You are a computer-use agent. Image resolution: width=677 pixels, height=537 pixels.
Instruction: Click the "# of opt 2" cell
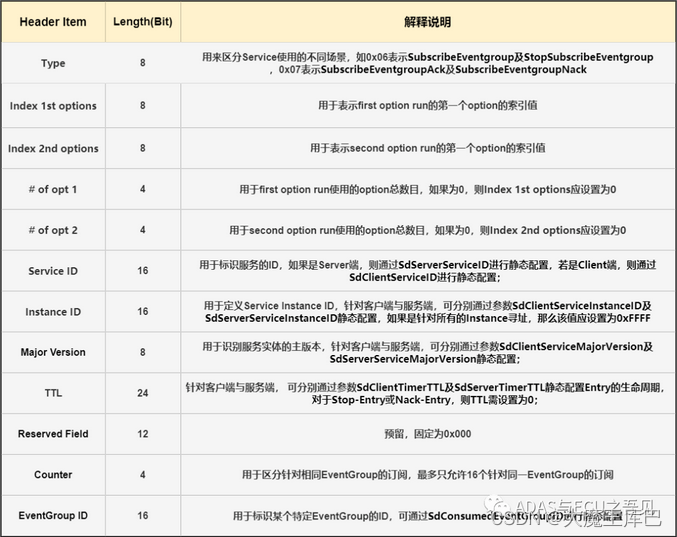point(53,230)
